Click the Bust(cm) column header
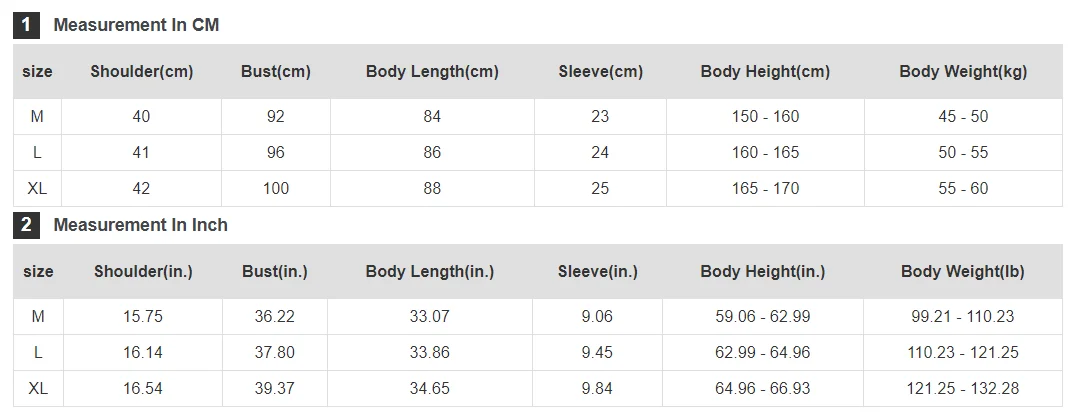1070x418 pixels. [276, 72]
